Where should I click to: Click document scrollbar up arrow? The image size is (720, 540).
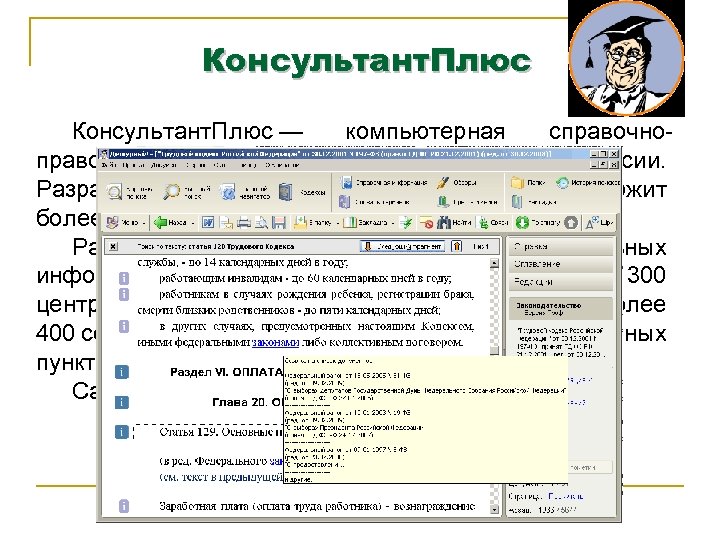[x=494, y=263]
